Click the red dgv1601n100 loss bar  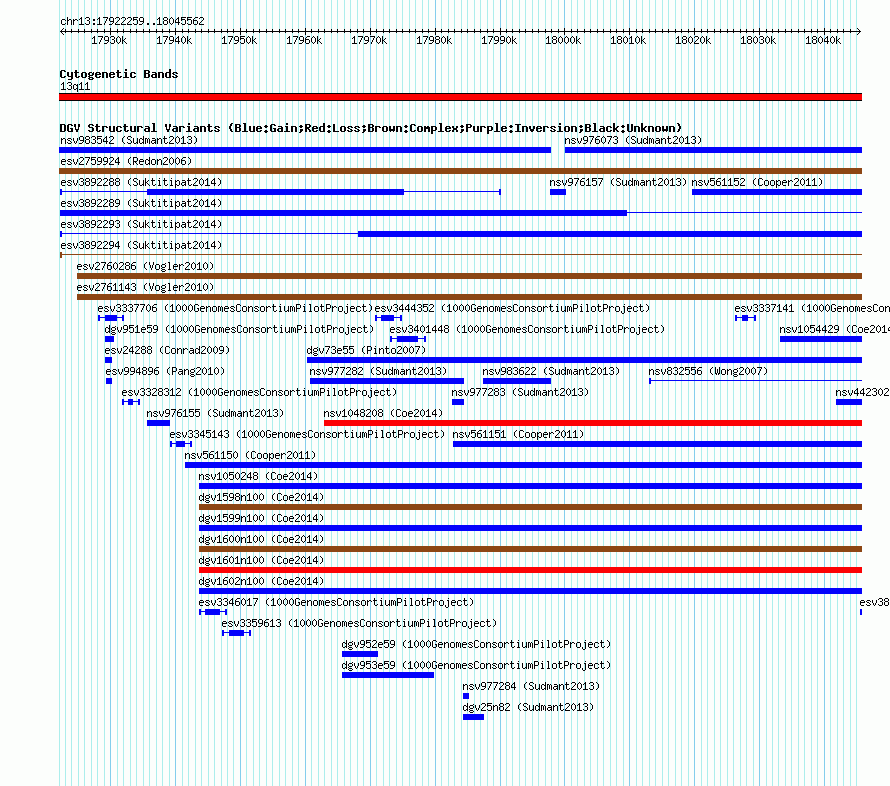click(530, 570)
